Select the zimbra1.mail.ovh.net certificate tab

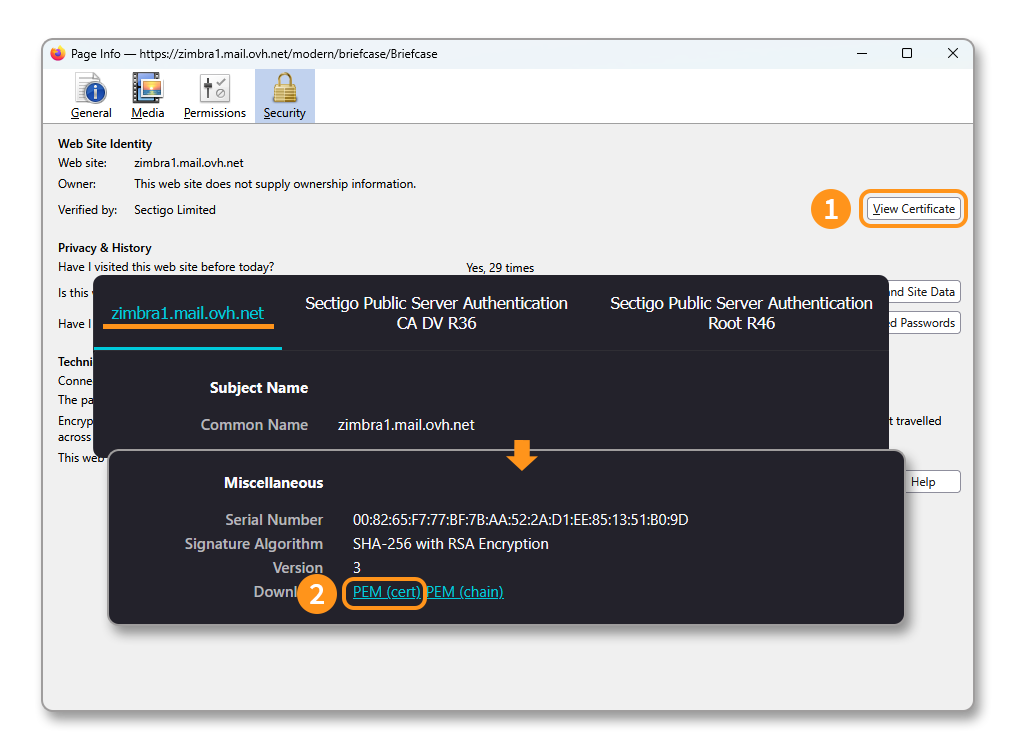point(188,313)
